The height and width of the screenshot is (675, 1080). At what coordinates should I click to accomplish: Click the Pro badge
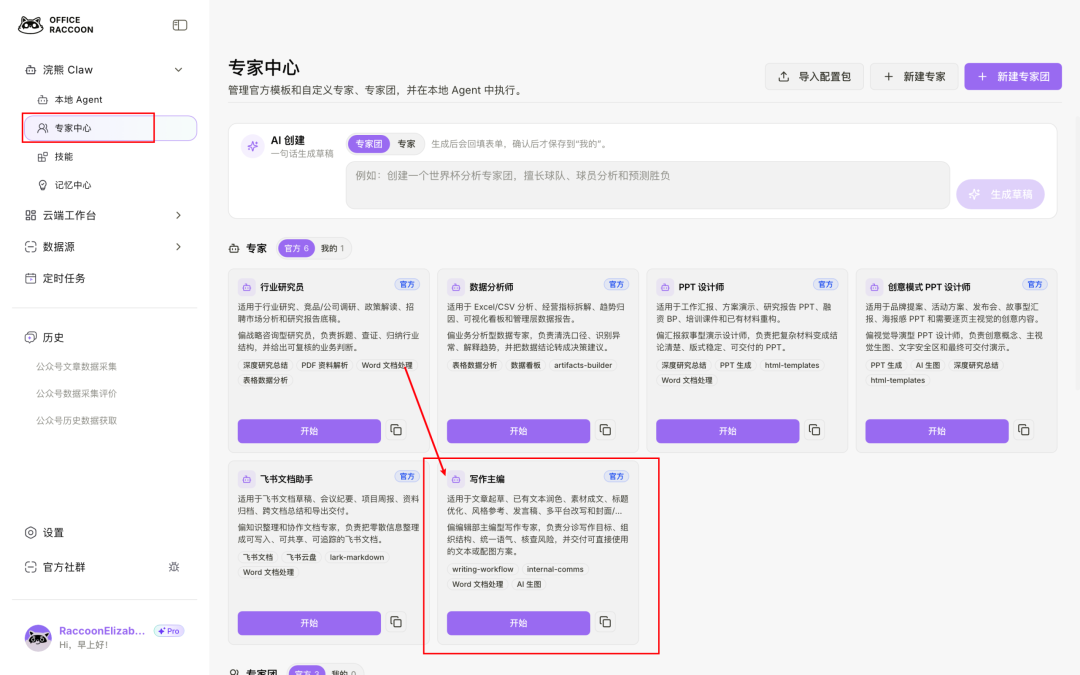pyautogui.click(x=169, y=631)
